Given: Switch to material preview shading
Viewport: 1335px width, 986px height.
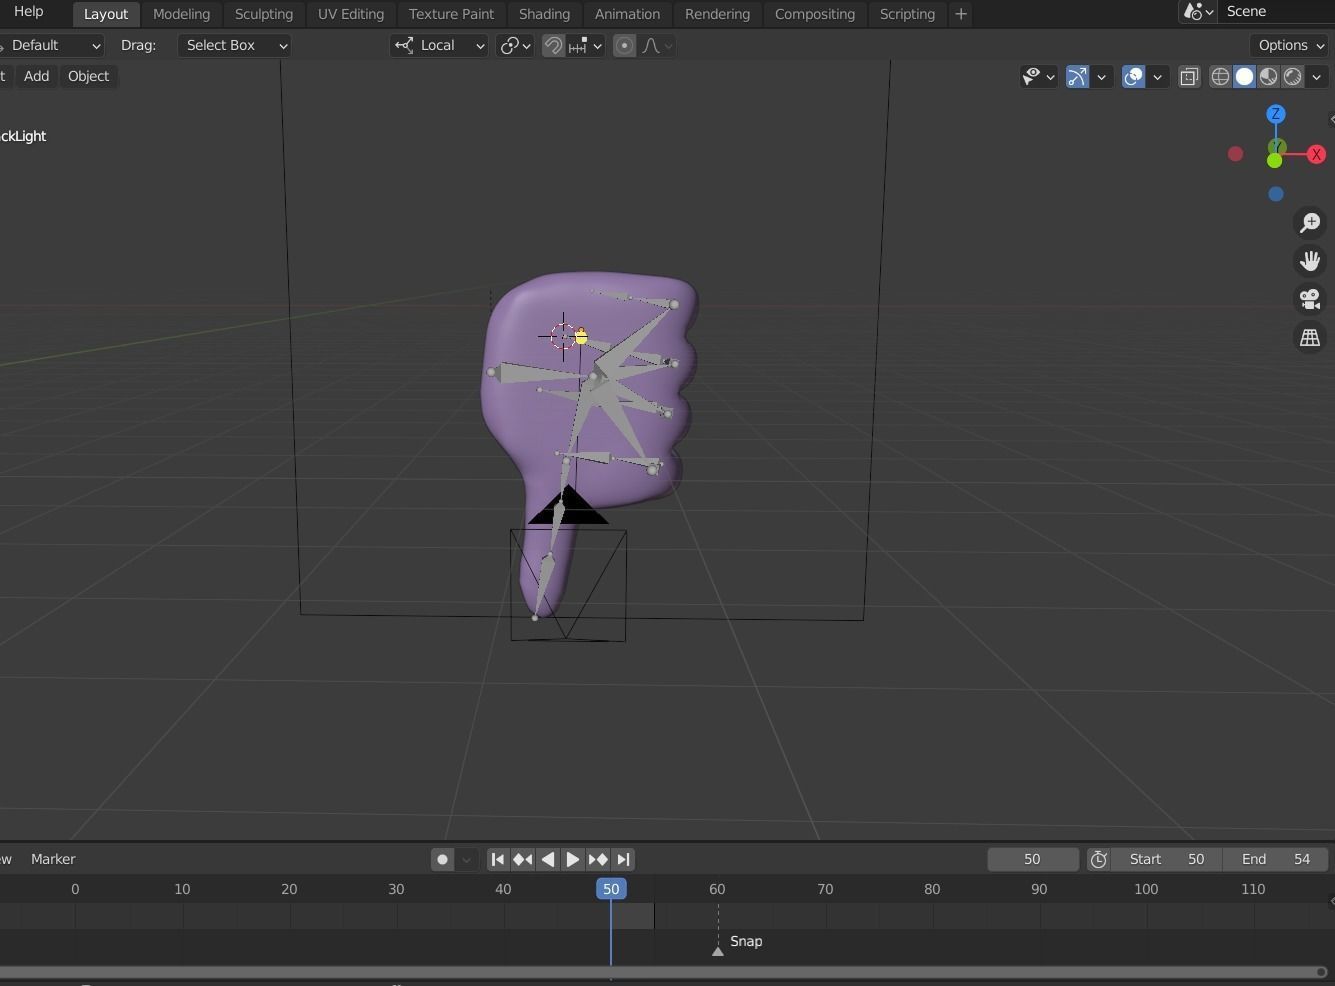Looking at the screenshot, I should pyautogui.click(x=1268, y=76).
